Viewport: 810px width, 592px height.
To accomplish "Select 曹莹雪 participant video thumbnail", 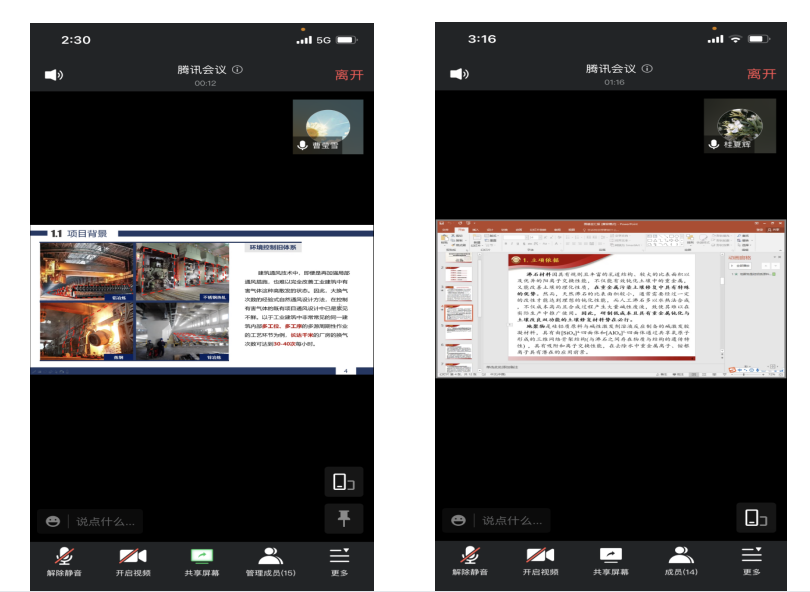I will coord(328,127).
